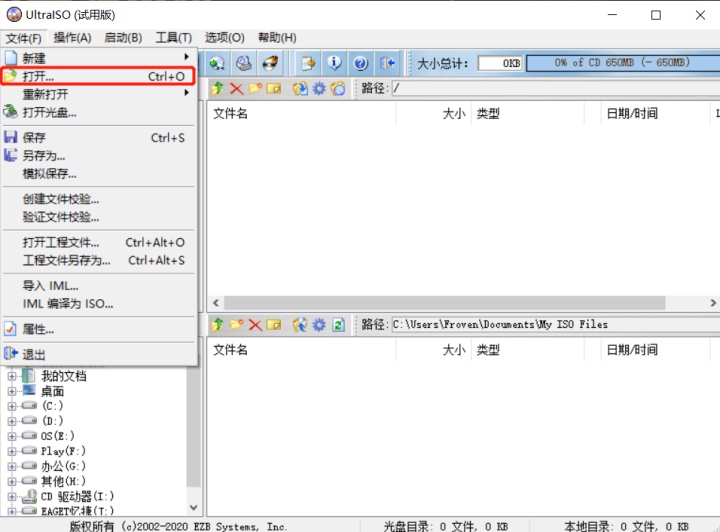
Task: Choose IML 编译为 ISO... menu entry
Action: click(x=98, y=303)
